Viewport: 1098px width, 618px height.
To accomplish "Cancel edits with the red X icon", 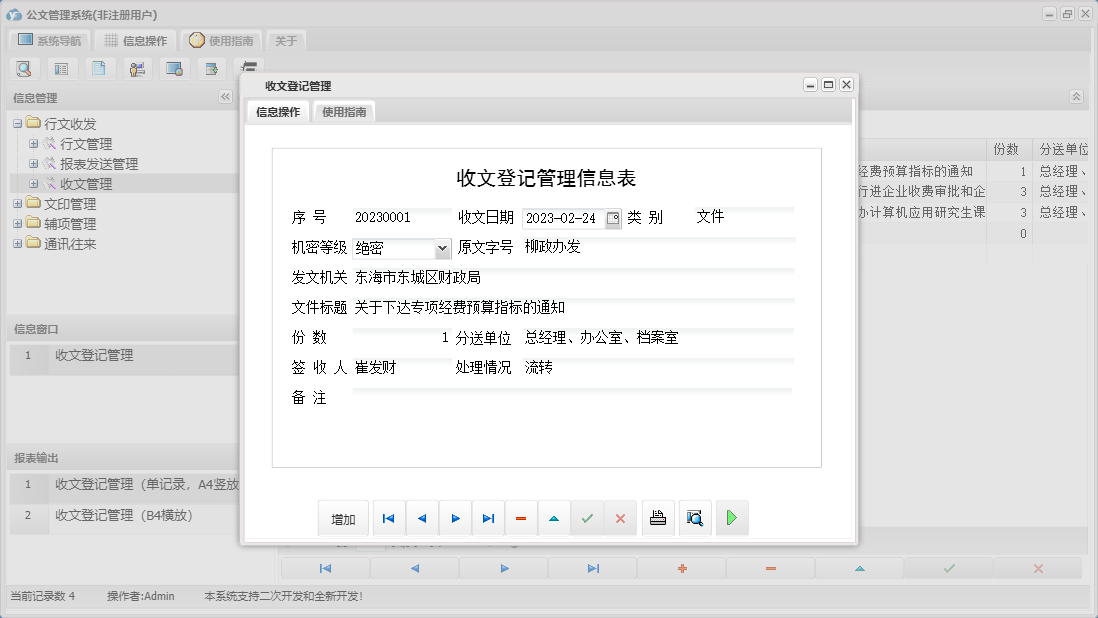I will [x=620, y=518].
